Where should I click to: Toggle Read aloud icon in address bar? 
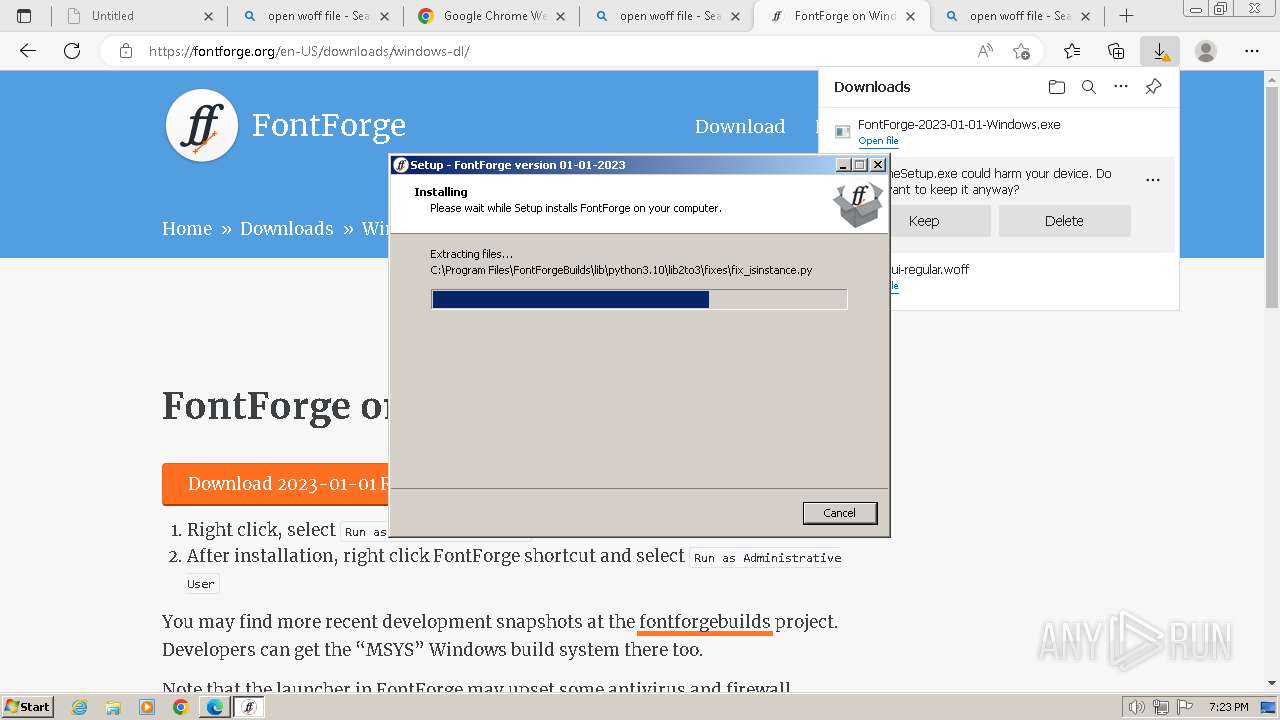pyautogui.click(x=985, y=51)
